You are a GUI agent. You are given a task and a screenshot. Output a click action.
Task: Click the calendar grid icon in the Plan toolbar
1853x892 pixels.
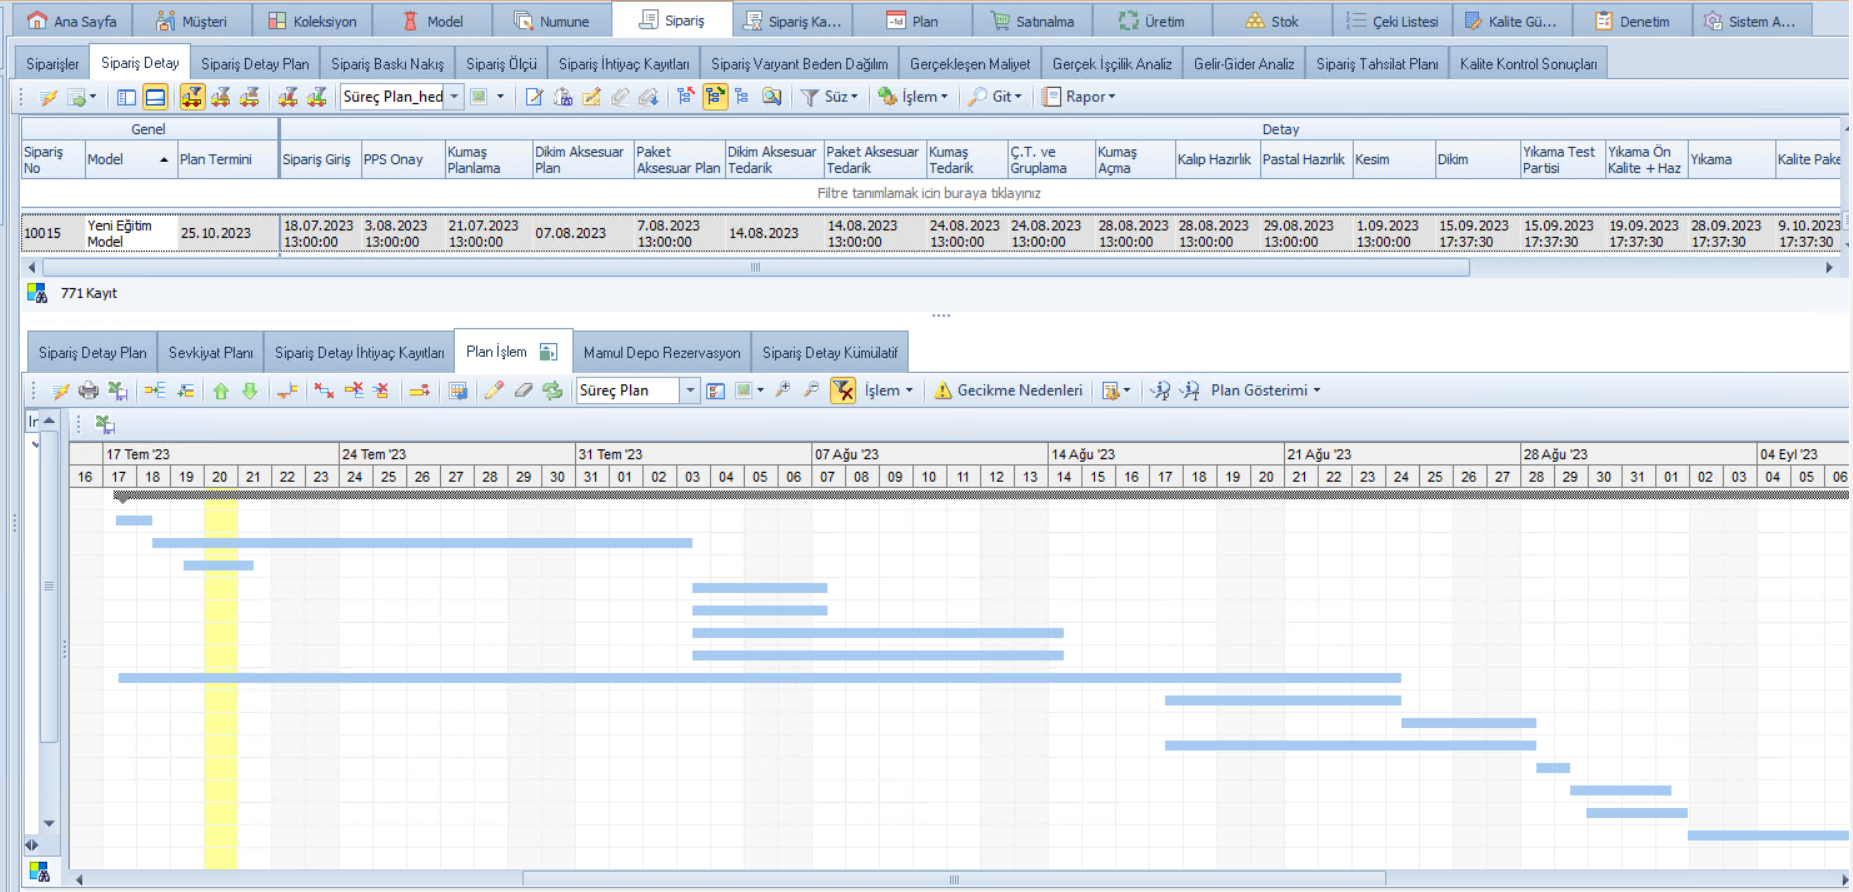click(x=457, y=391)
